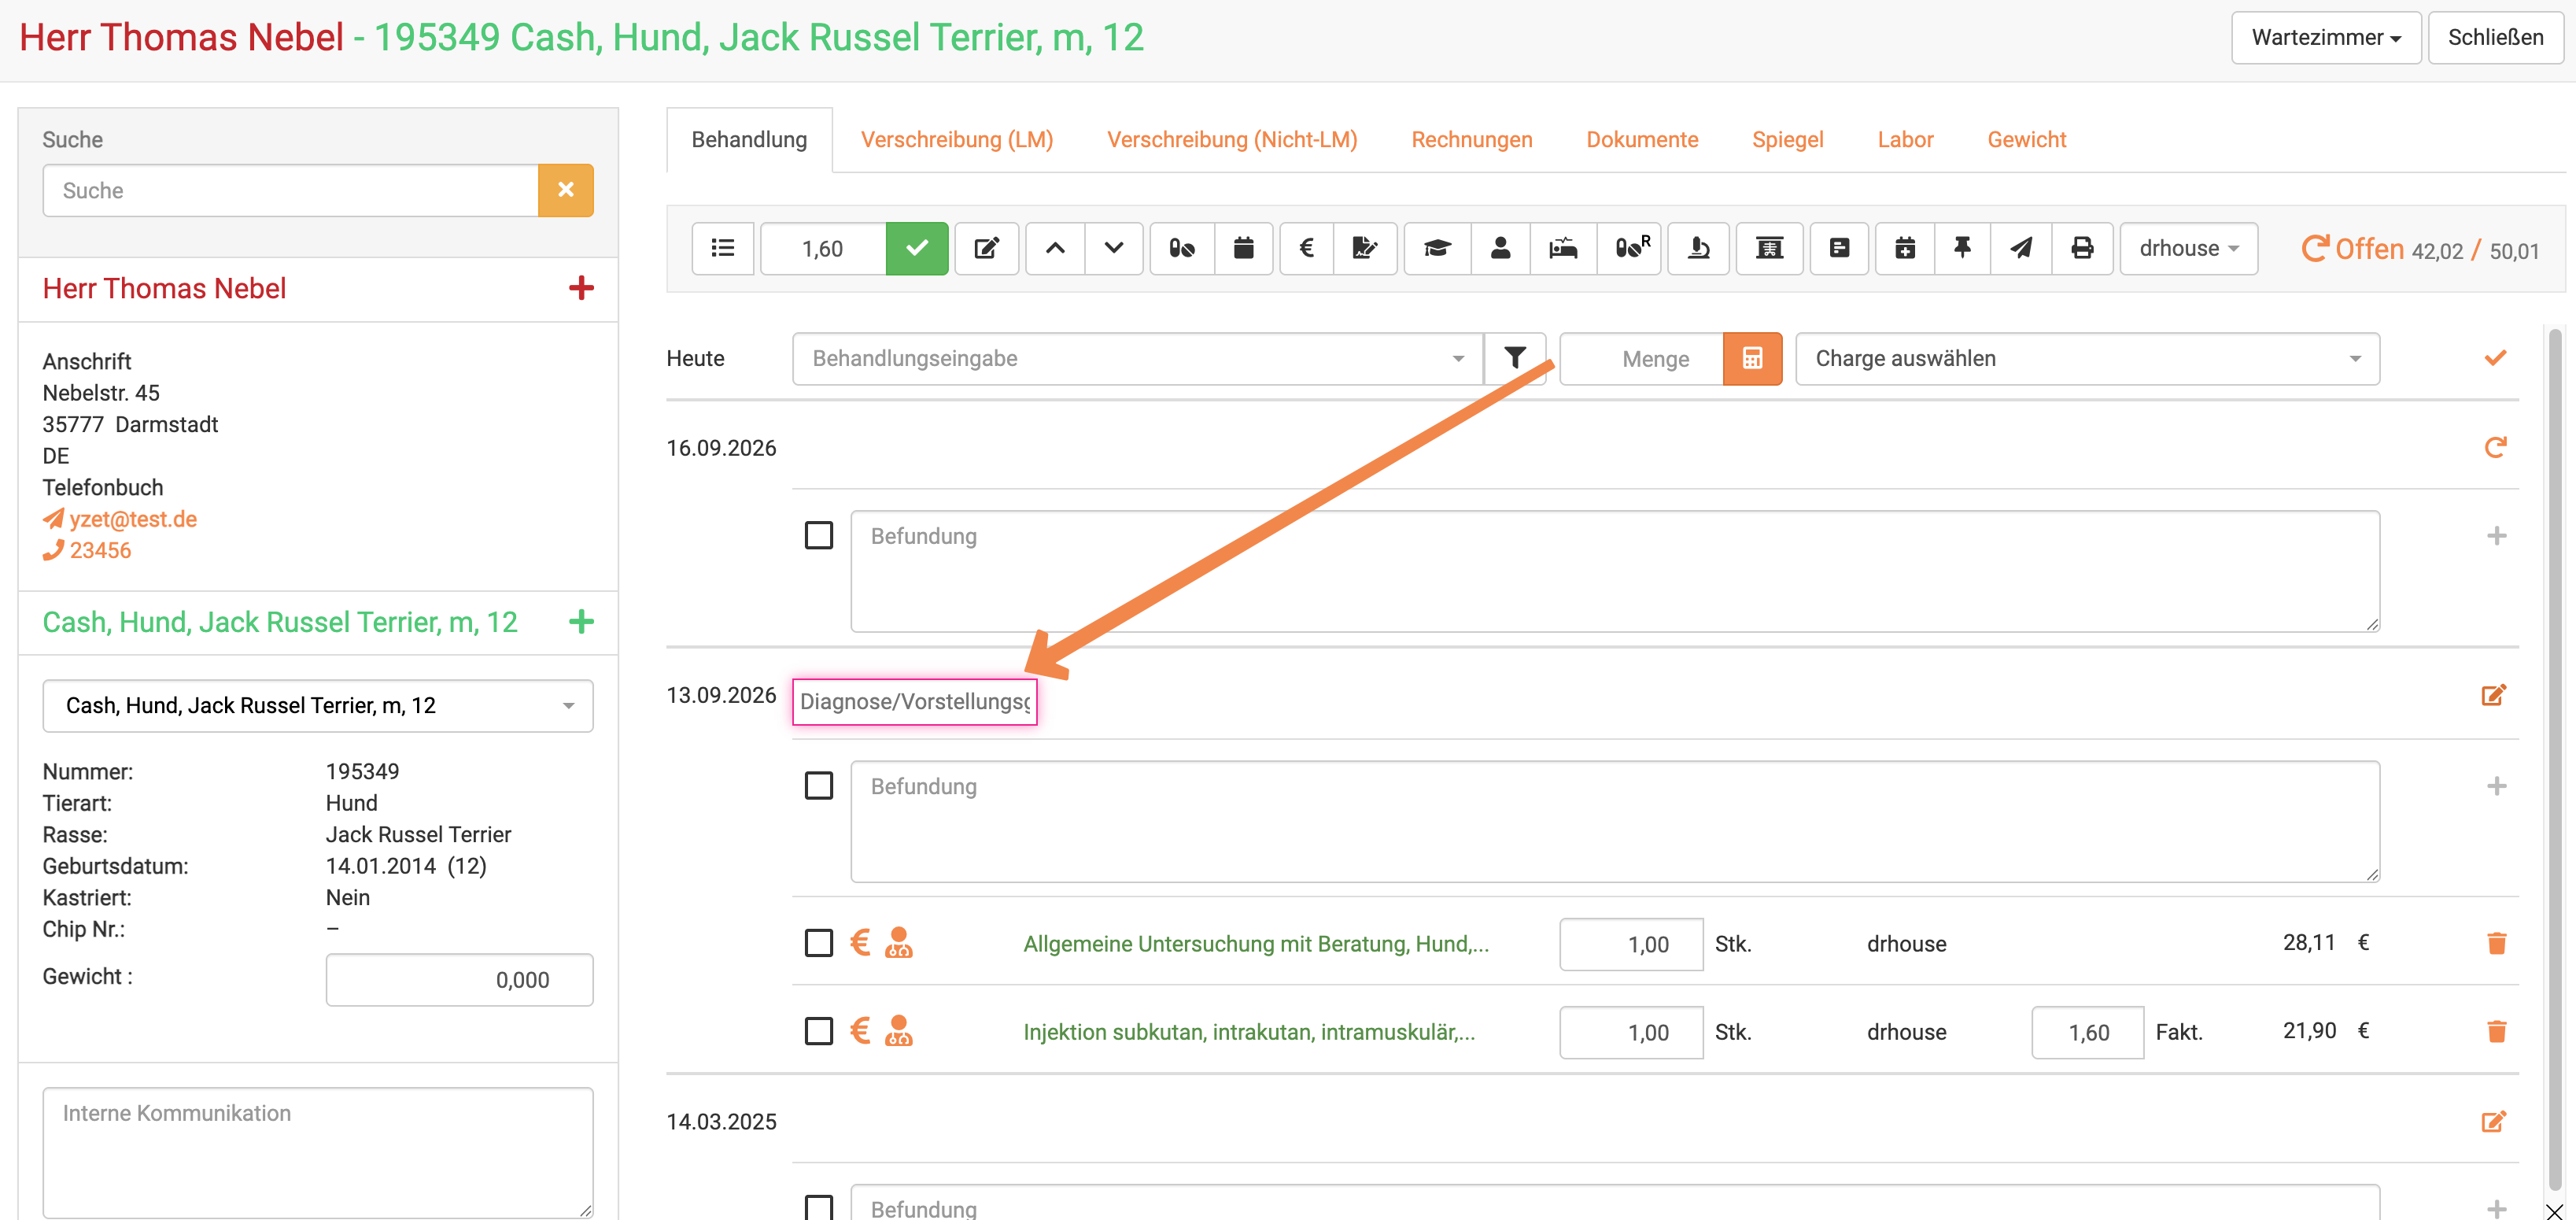Check the Injektion subkutan row checkbox

(819, 1031)
